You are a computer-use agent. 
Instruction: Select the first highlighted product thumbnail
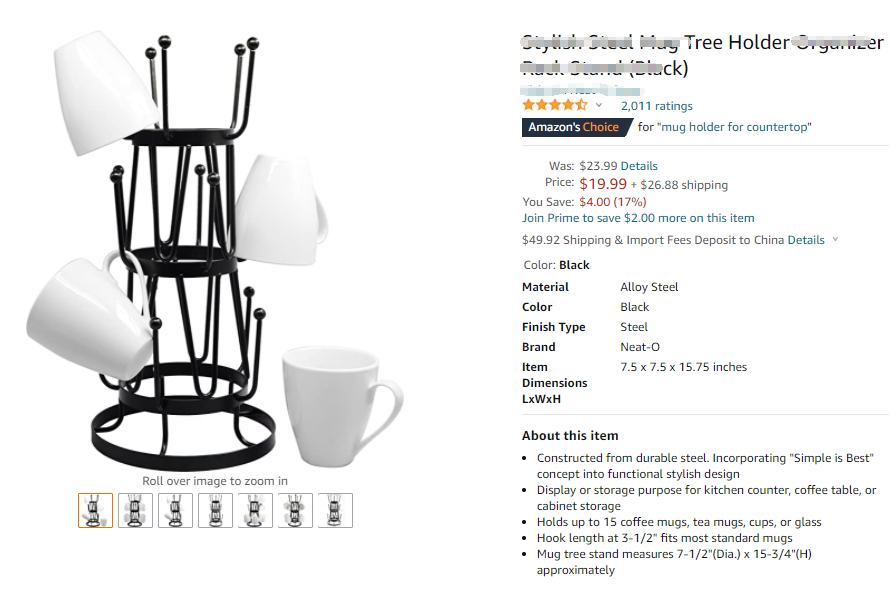(96, 510)
